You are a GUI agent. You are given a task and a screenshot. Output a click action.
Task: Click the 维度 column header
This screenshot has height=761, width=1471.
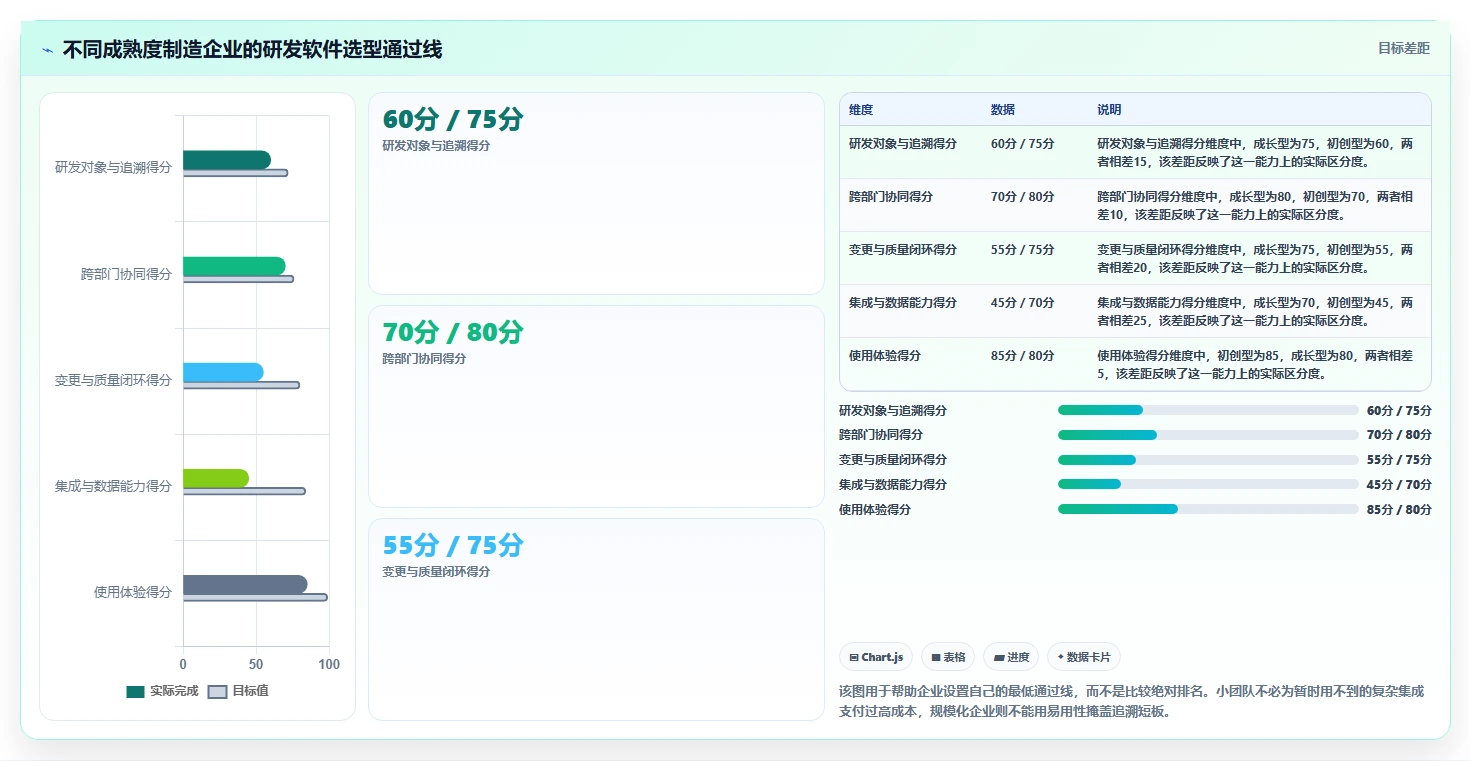point(861,110)
